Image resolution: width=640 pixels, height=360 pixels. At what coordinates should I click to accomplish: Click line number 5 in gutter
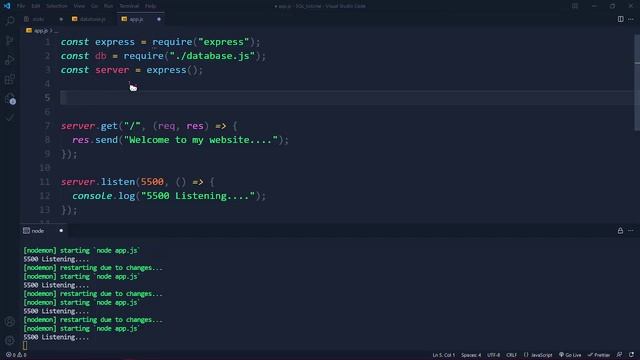[x=47, y=98]
